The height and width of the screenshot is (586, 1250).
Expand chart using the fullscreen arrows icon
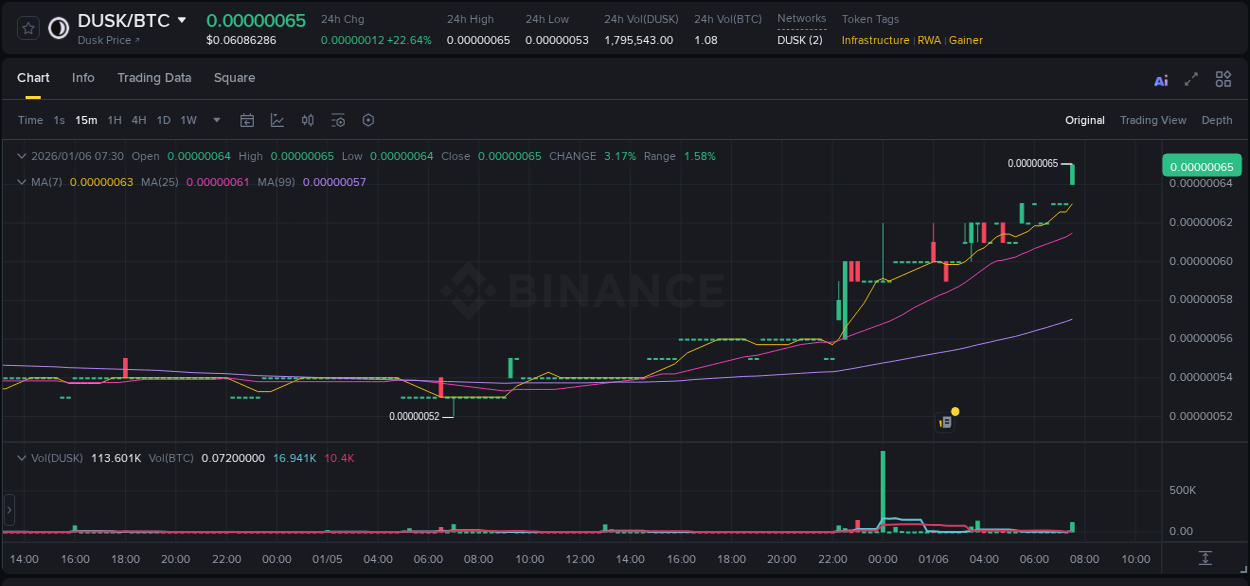tap(1190, 79)
